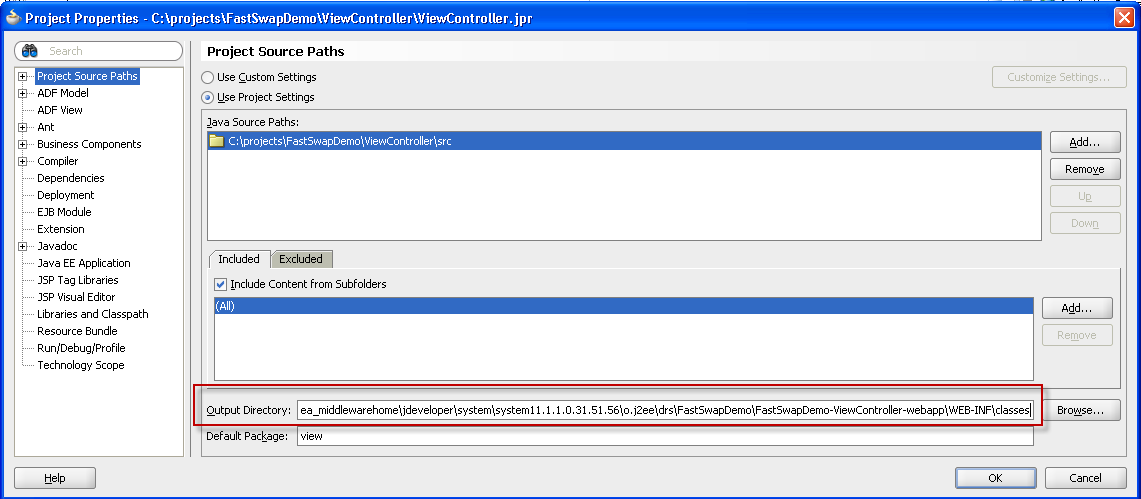This screenshot has width=1141, height=499.
Task: Switch to the Included tab
Action: 239,259
